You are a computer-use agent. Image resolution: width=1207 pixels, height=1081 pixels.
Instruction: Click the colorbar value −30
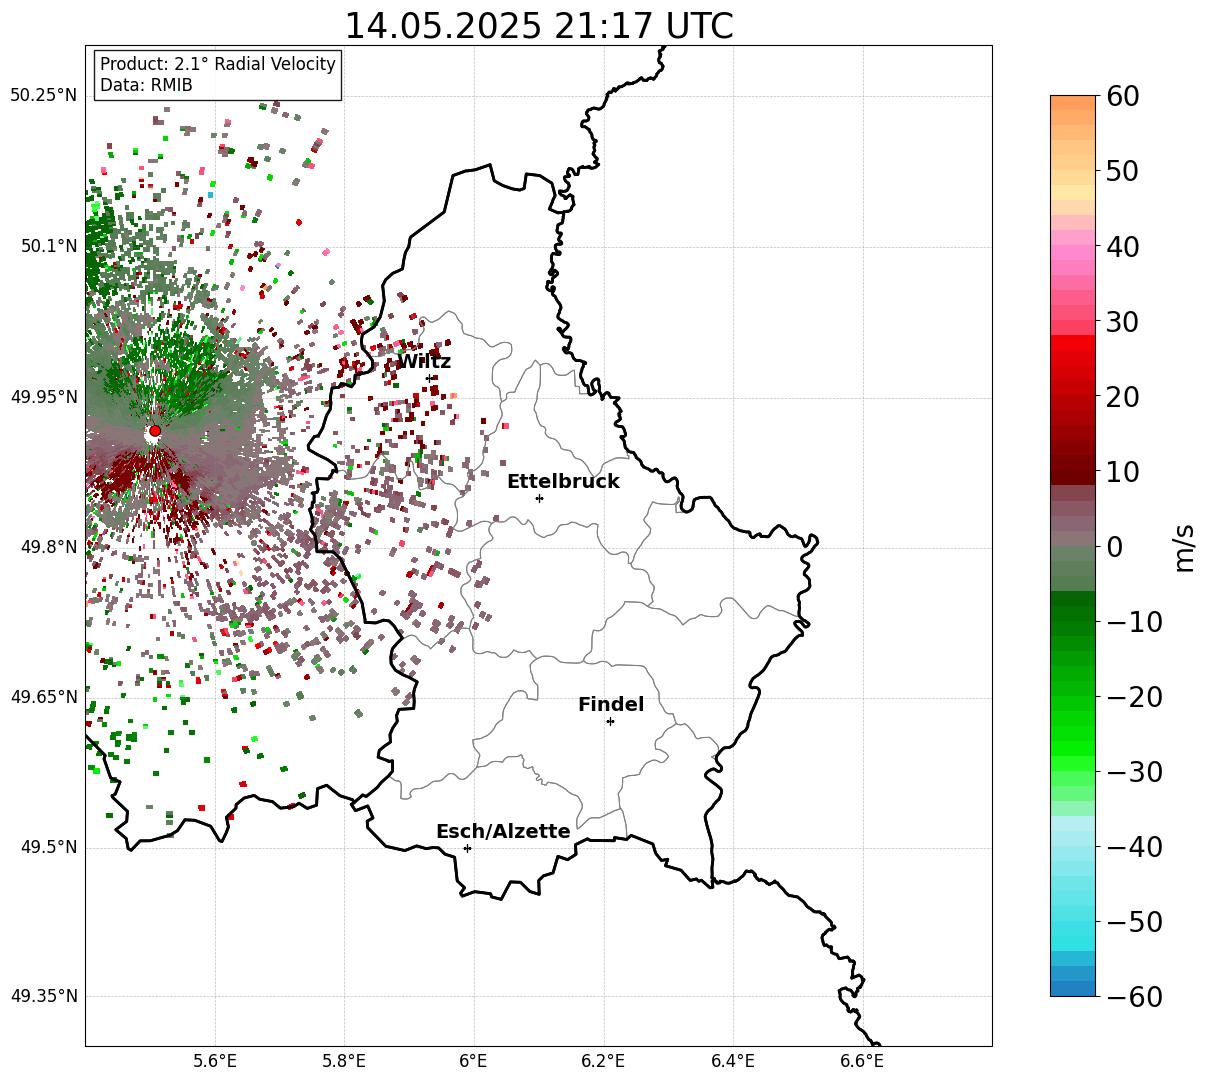pyautogui.click(x=1135, y=772)
